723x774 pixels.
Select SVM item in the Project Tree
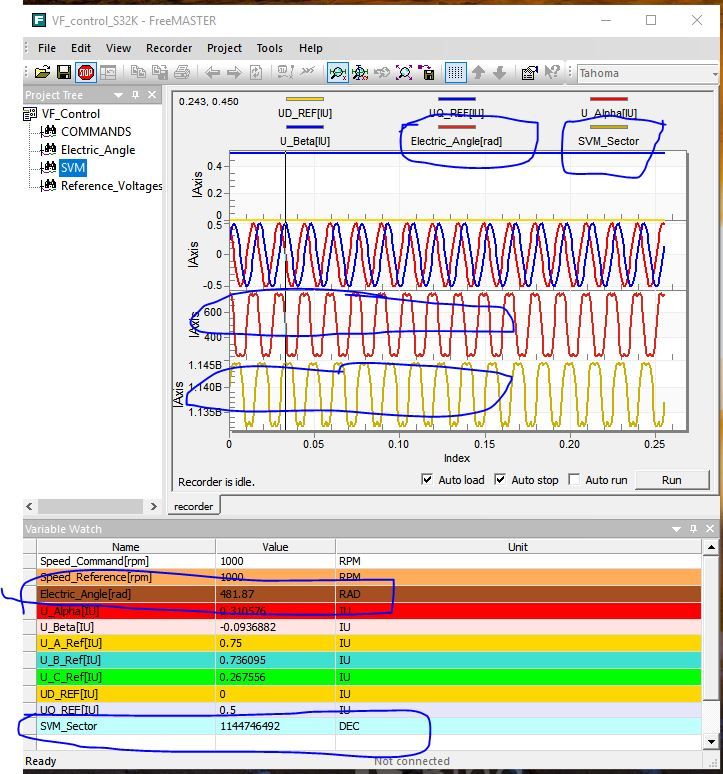73,168
